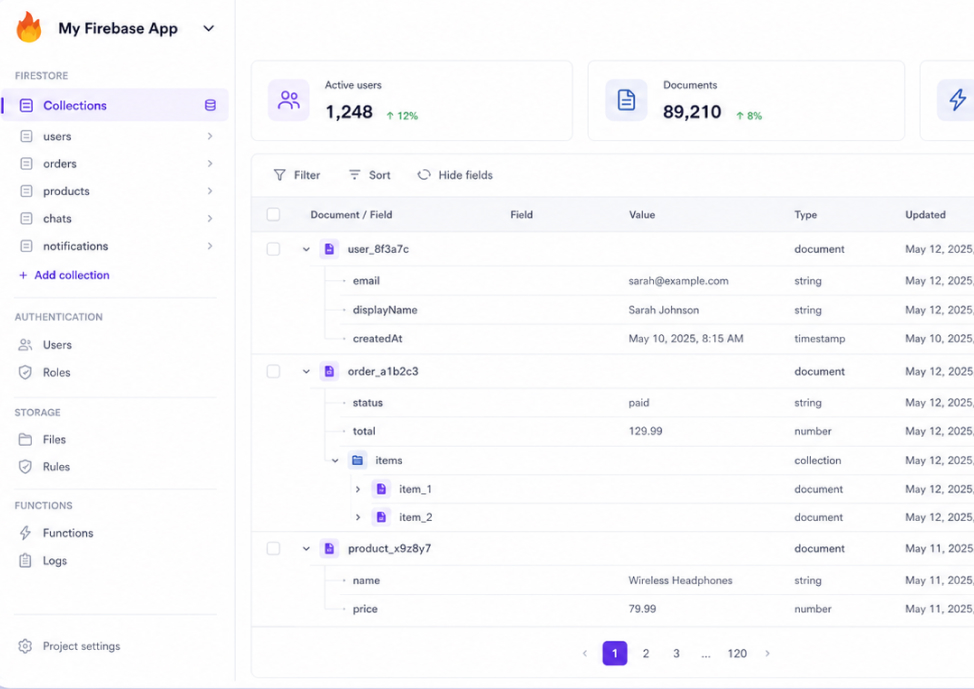Viewport: 974px width, 689px height.
Task: Open Authentication Users page
Action: (57, 345)
